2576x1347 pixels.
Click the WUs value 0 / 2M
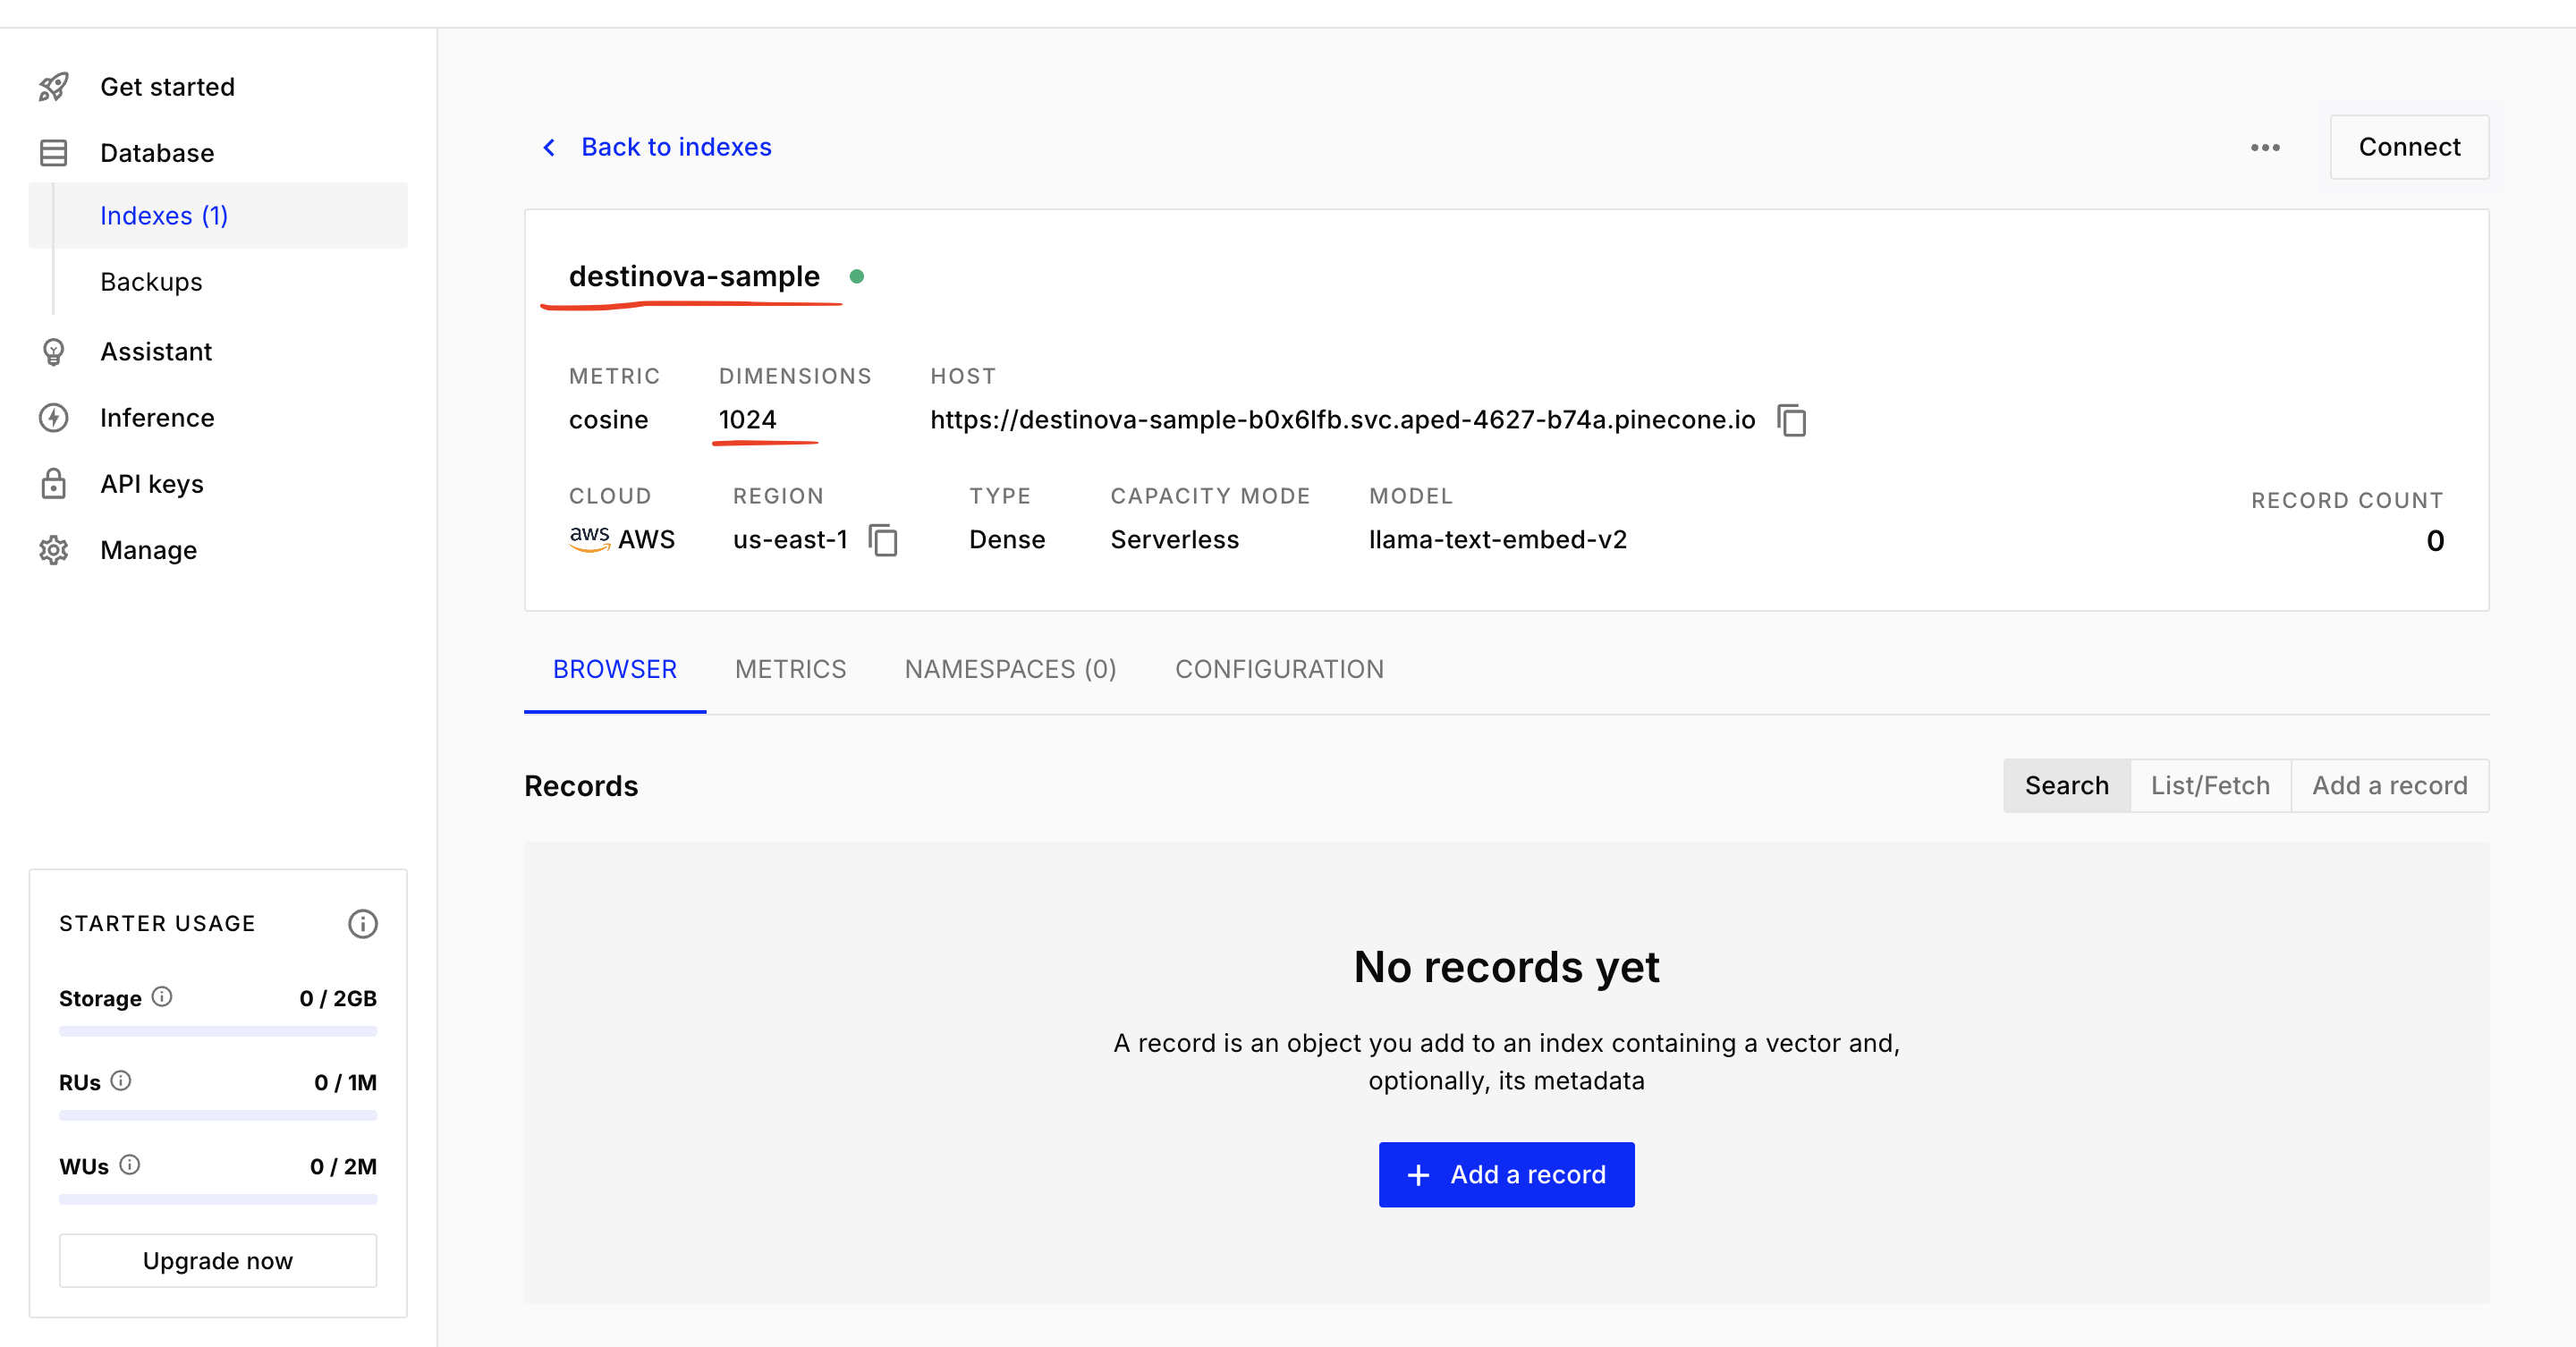point(343,1166)
